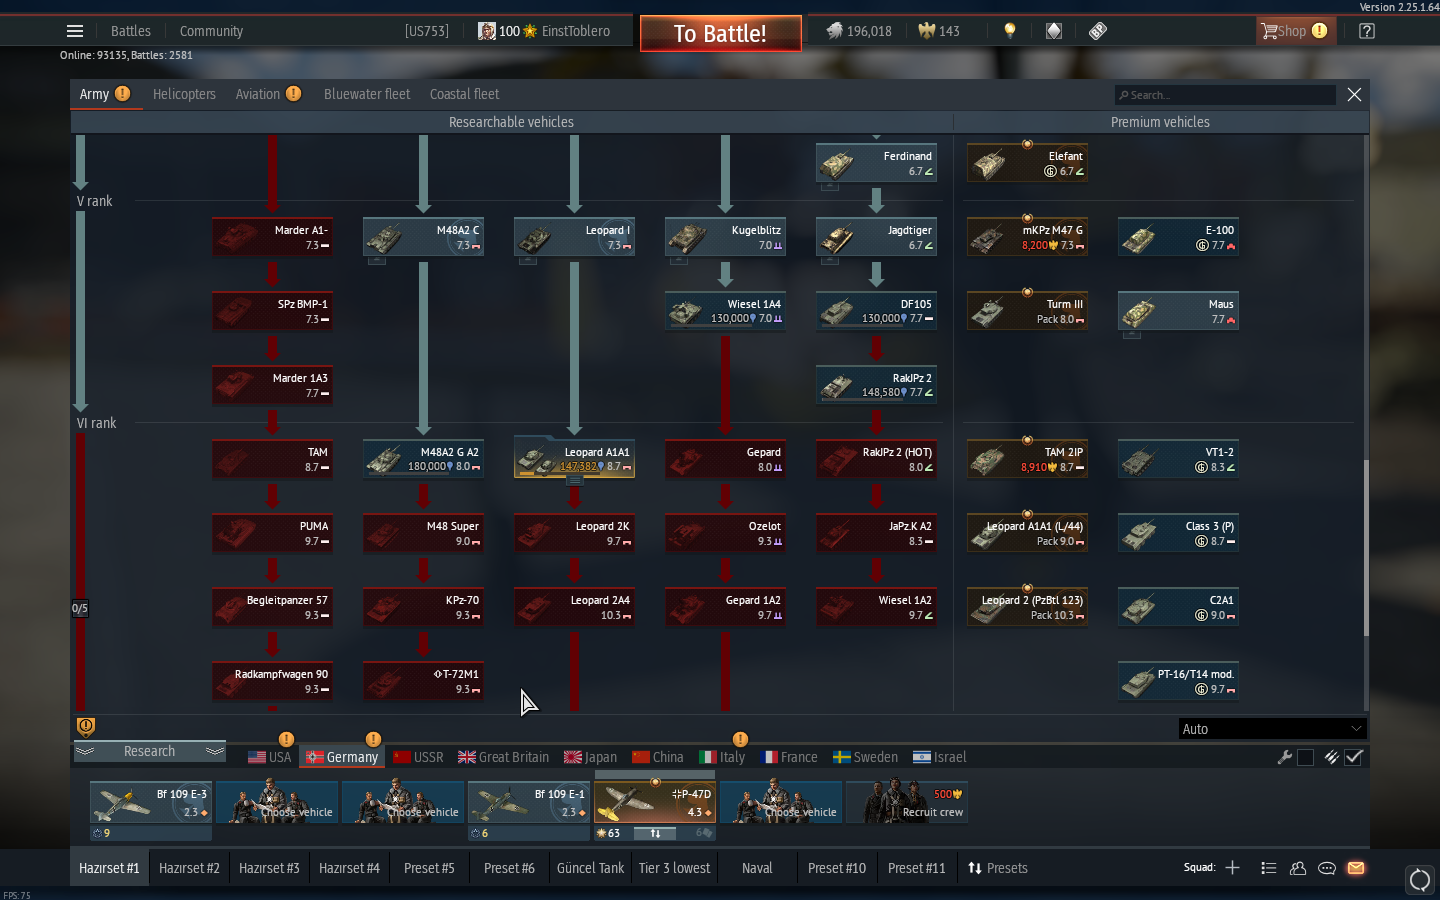Image resolution: width=1440 pixels, height=900 pixels.
Task: Open the Presets list
Action: click(997, 868)
